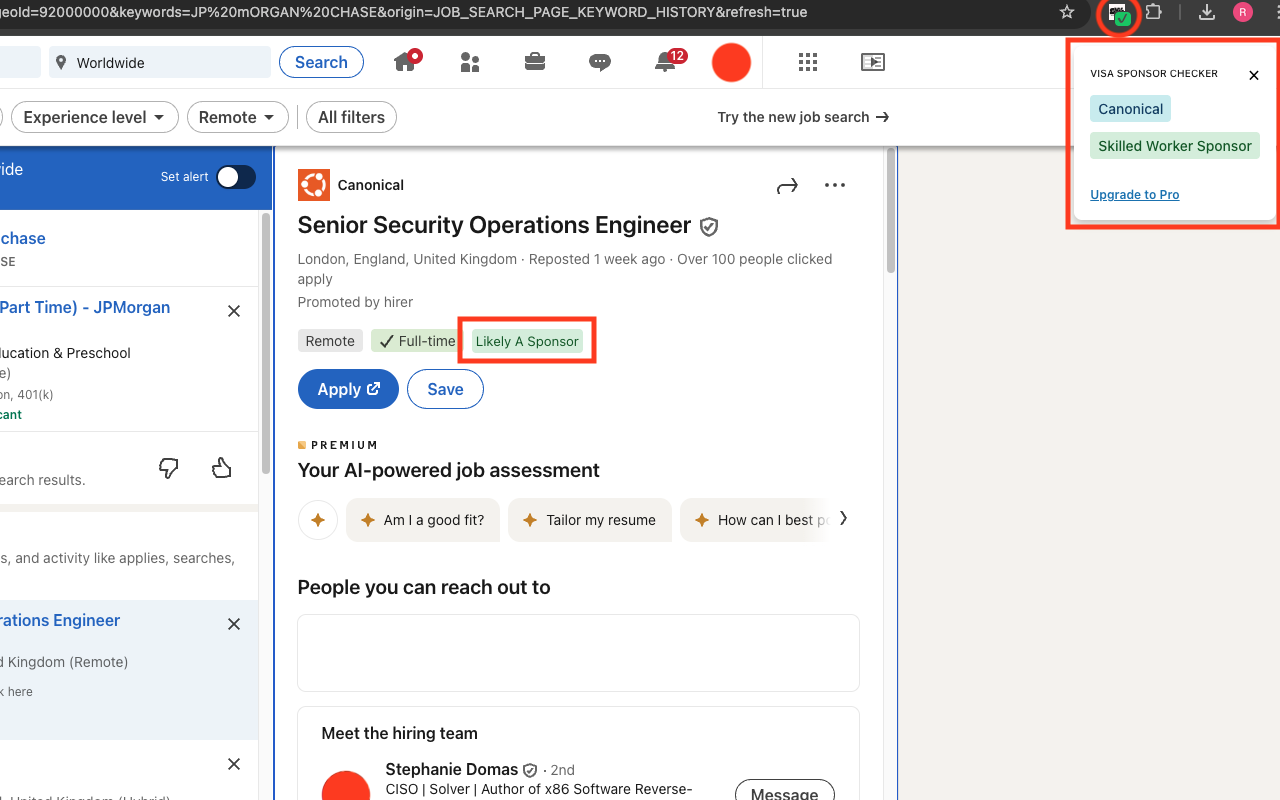The image size is (1280, 800).
Task: Open the For Business apps grid icon
Action: (808, 62)
